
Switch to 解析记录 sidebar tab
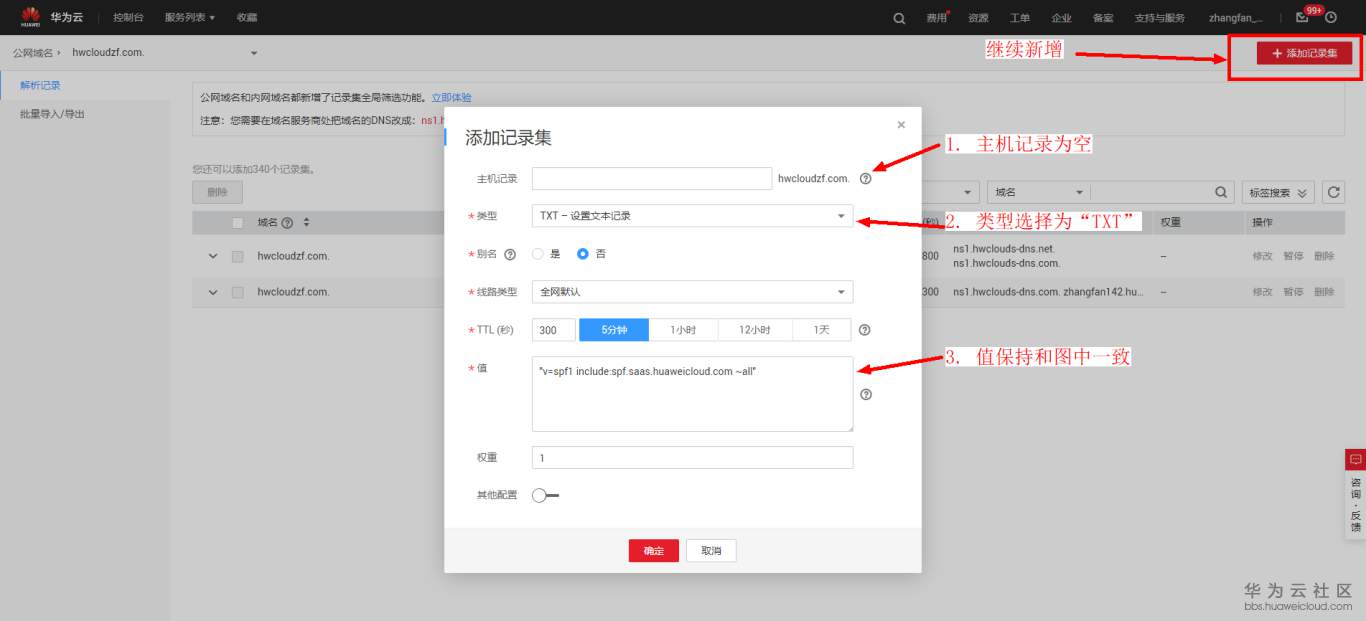[x=40, y=85]
